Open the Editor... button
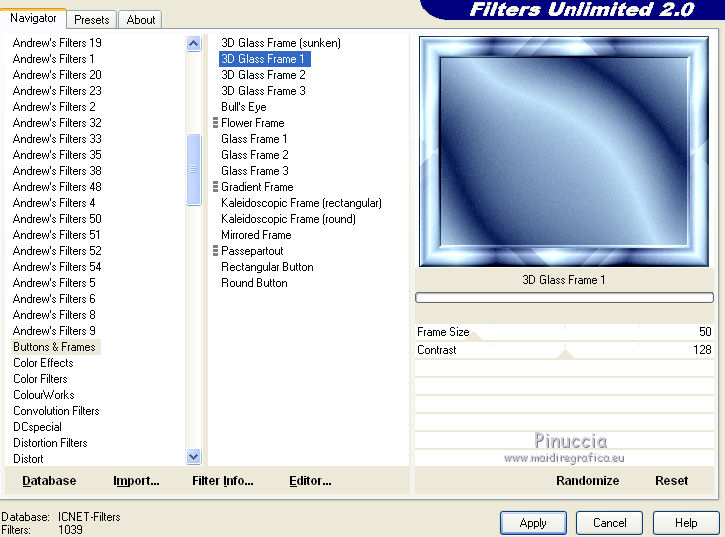 pyautogui.click(x=310, y=481)
